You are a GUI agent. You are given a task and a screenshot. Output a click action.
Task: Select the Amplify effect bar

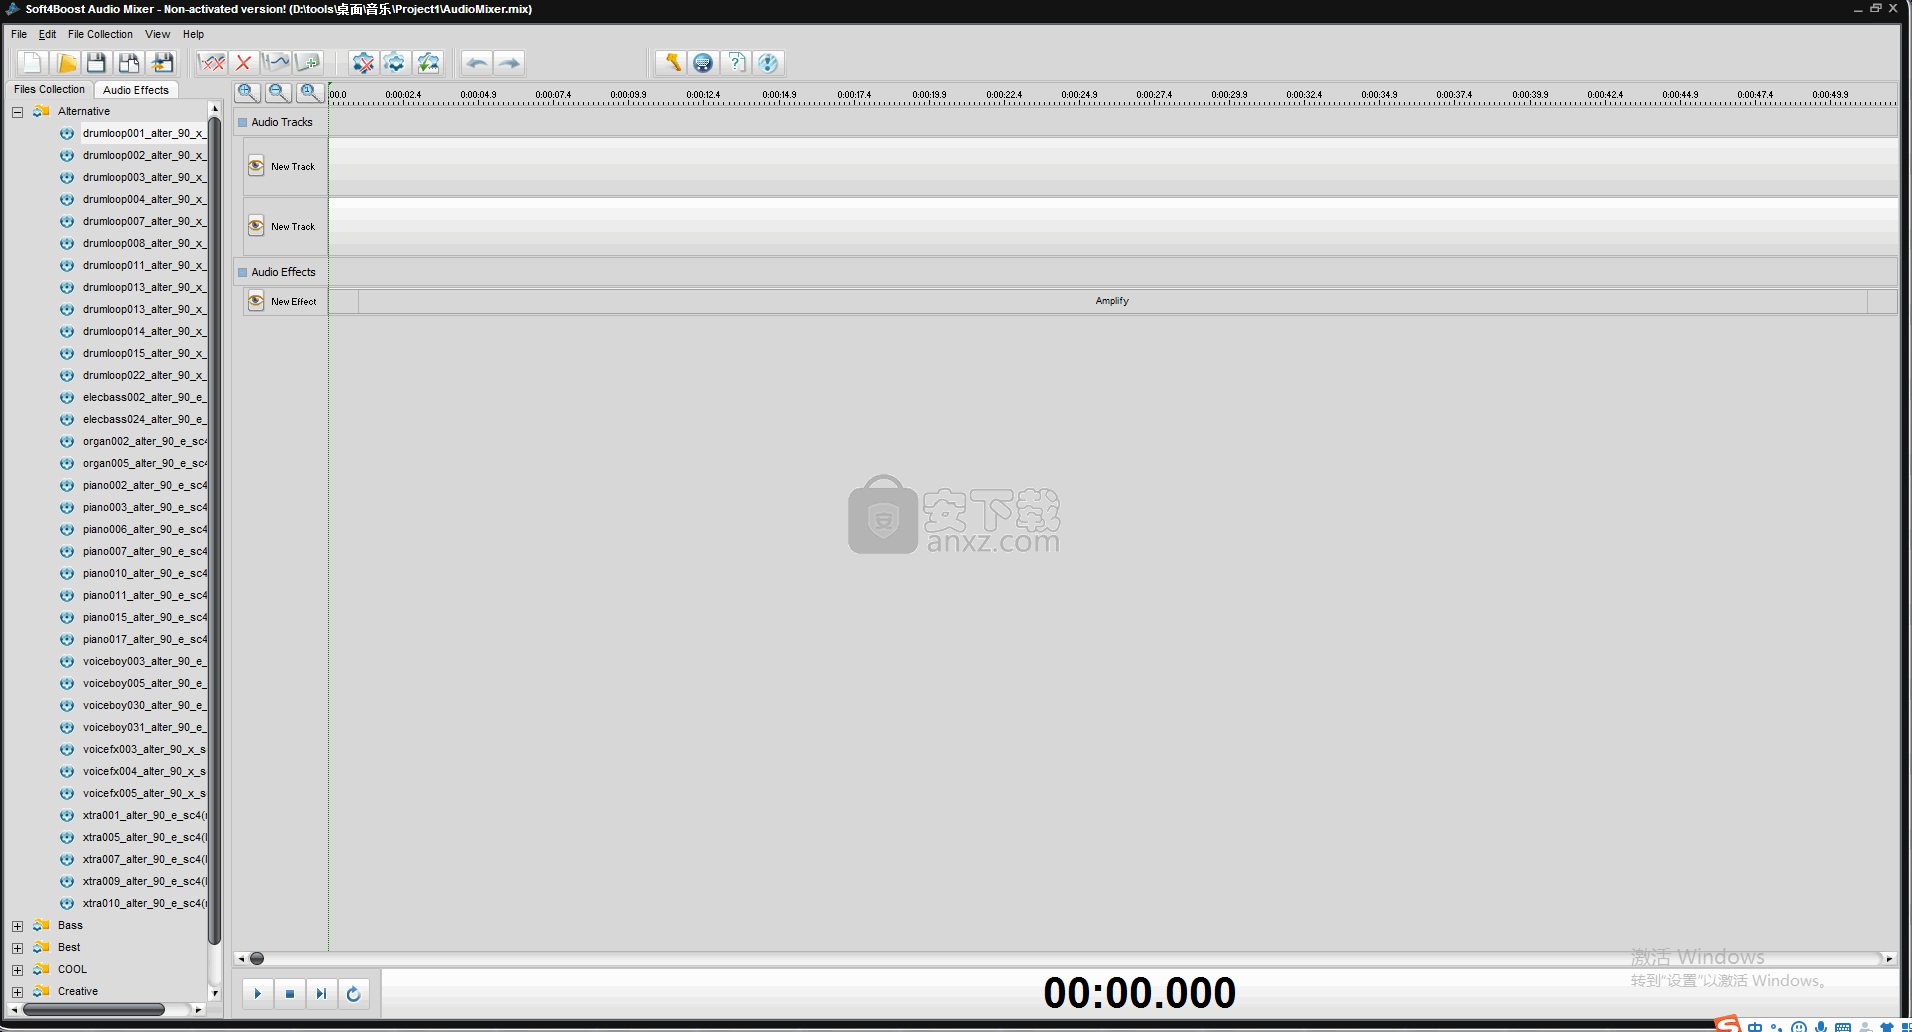(x=1112, y=301)
